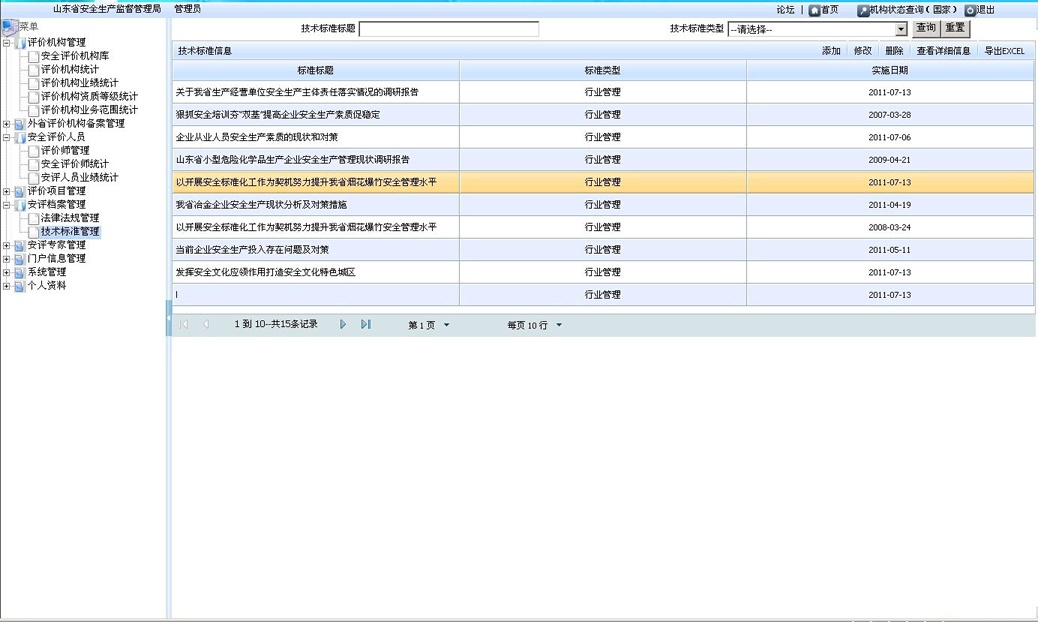Open the 论坛 forum link
This screenshot has height=622, width=1038.
click(x=785, y=10)
